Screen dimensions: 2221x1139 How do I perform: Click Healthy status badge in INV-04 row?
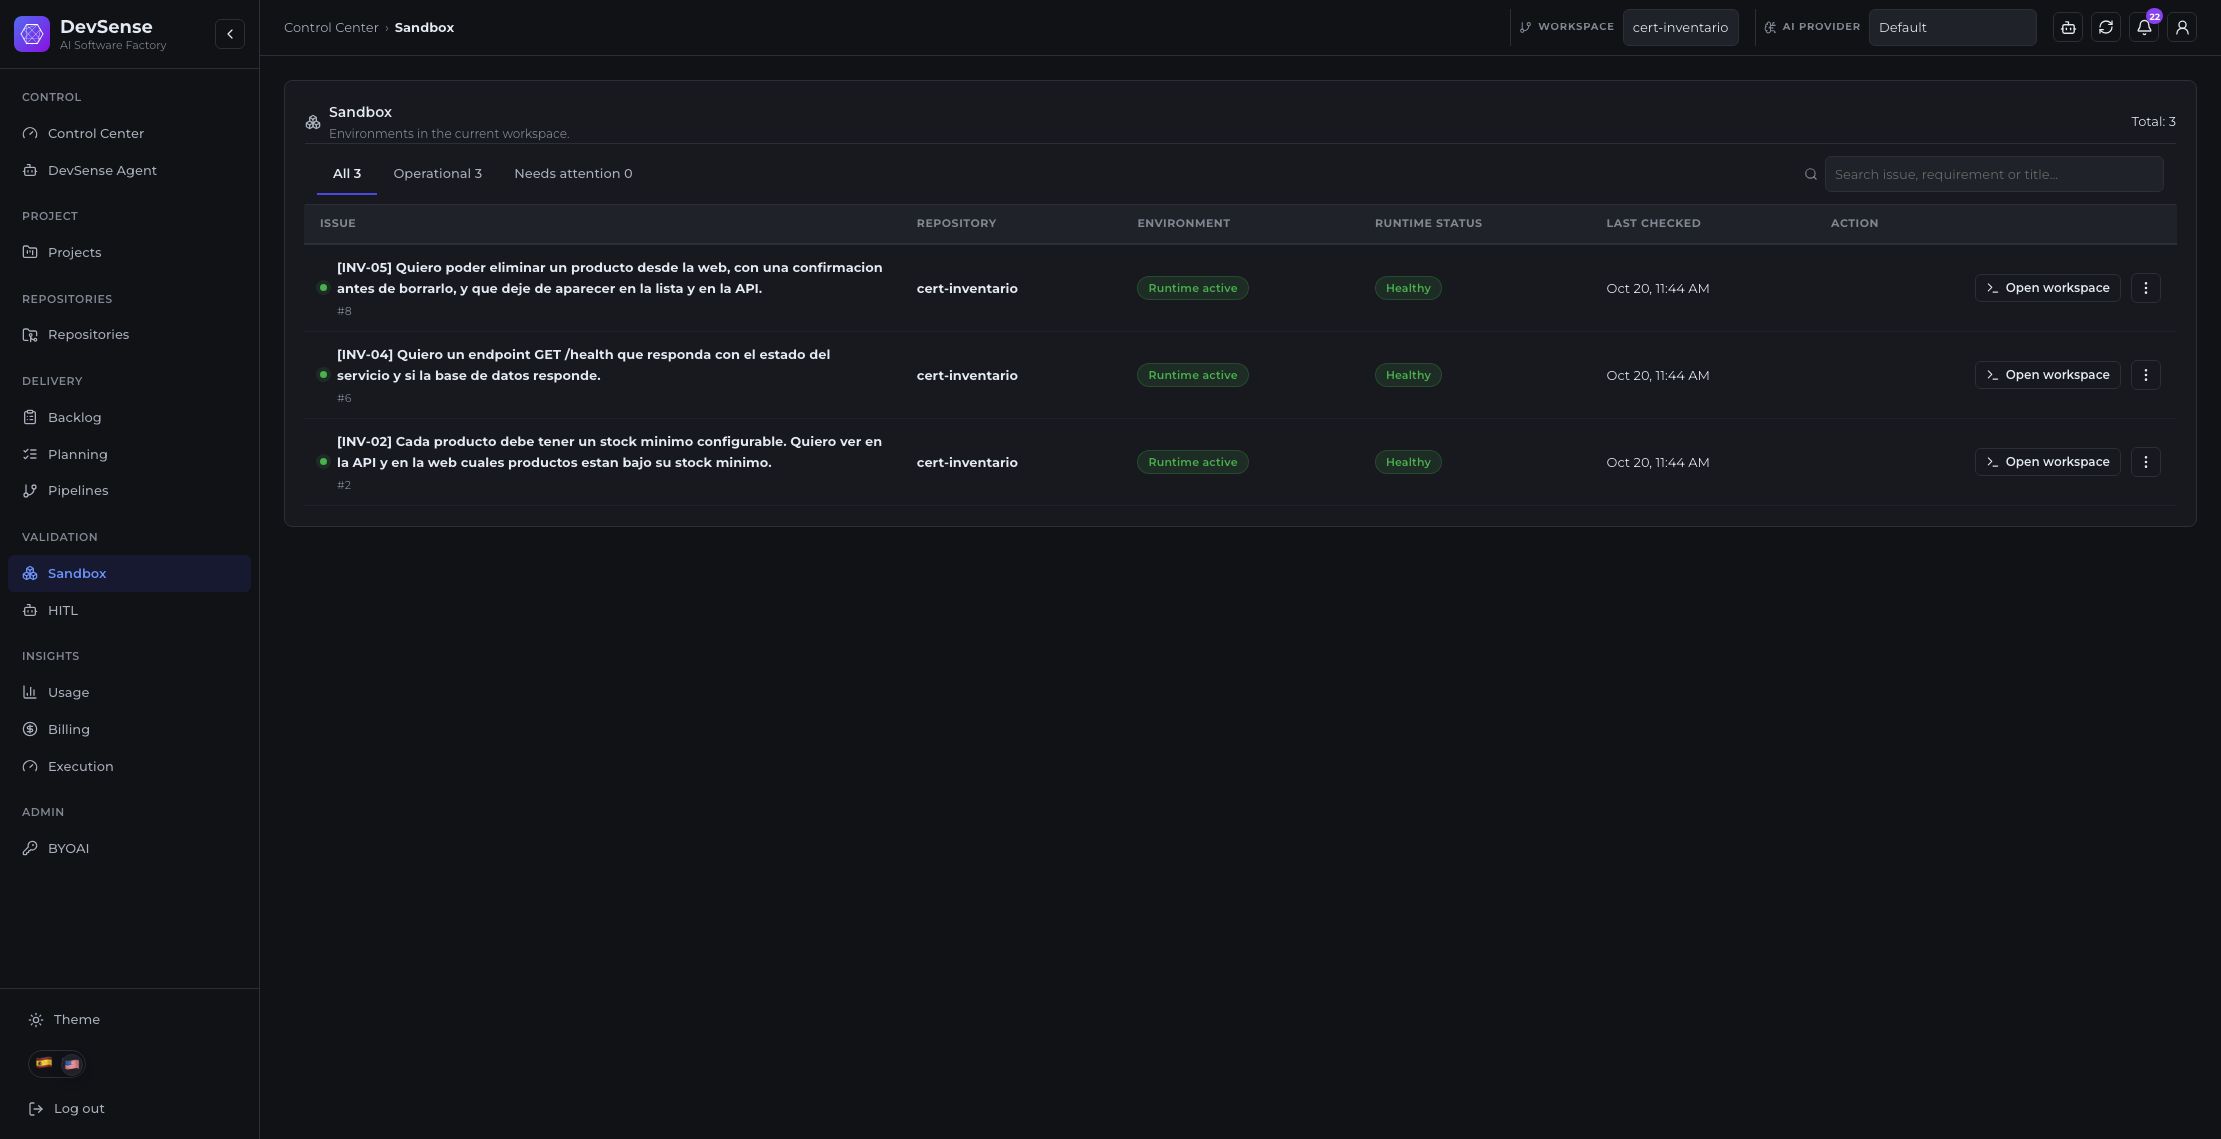point(1408,375)
